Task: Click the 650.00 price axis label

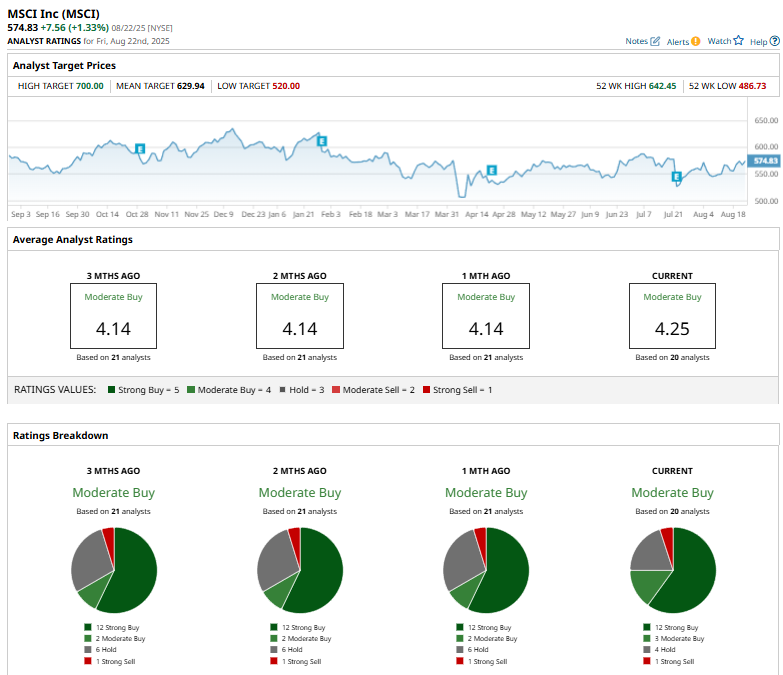Action: (766, 120)
